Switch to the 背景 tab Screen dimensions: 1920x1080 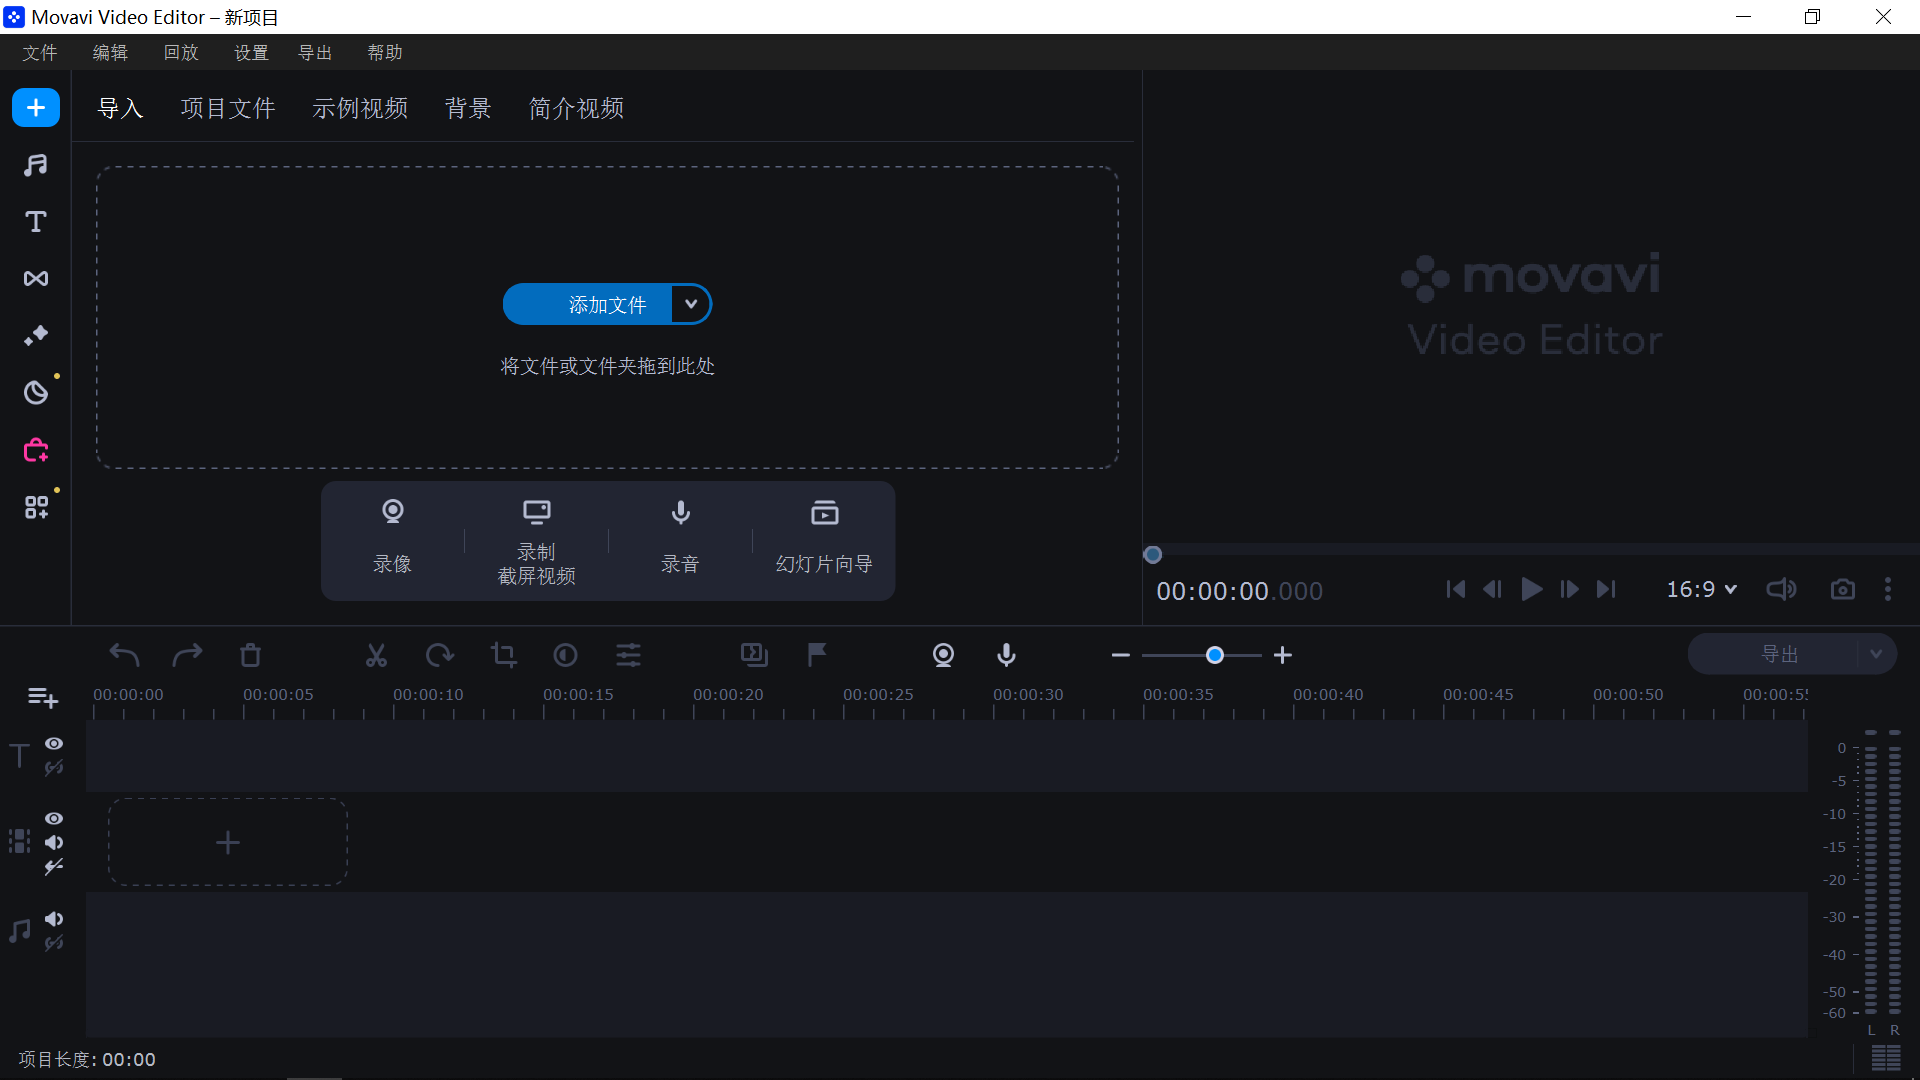click(x=468, y=108)
